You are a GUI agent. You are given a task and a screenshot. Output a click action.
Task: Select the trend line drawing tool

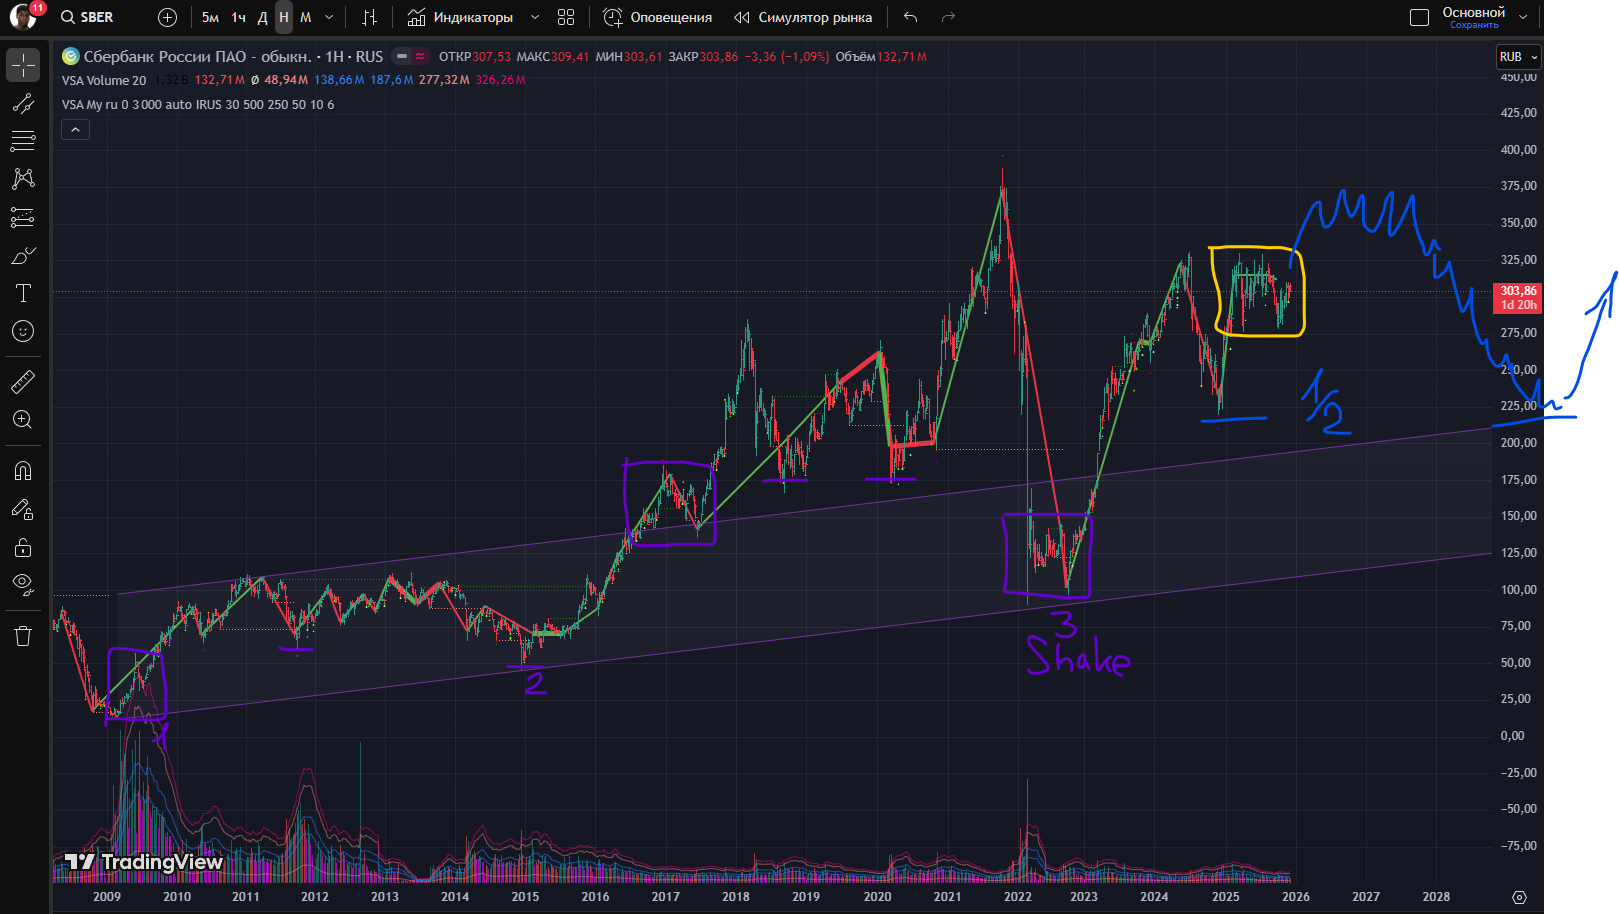[x=23, y=103]
